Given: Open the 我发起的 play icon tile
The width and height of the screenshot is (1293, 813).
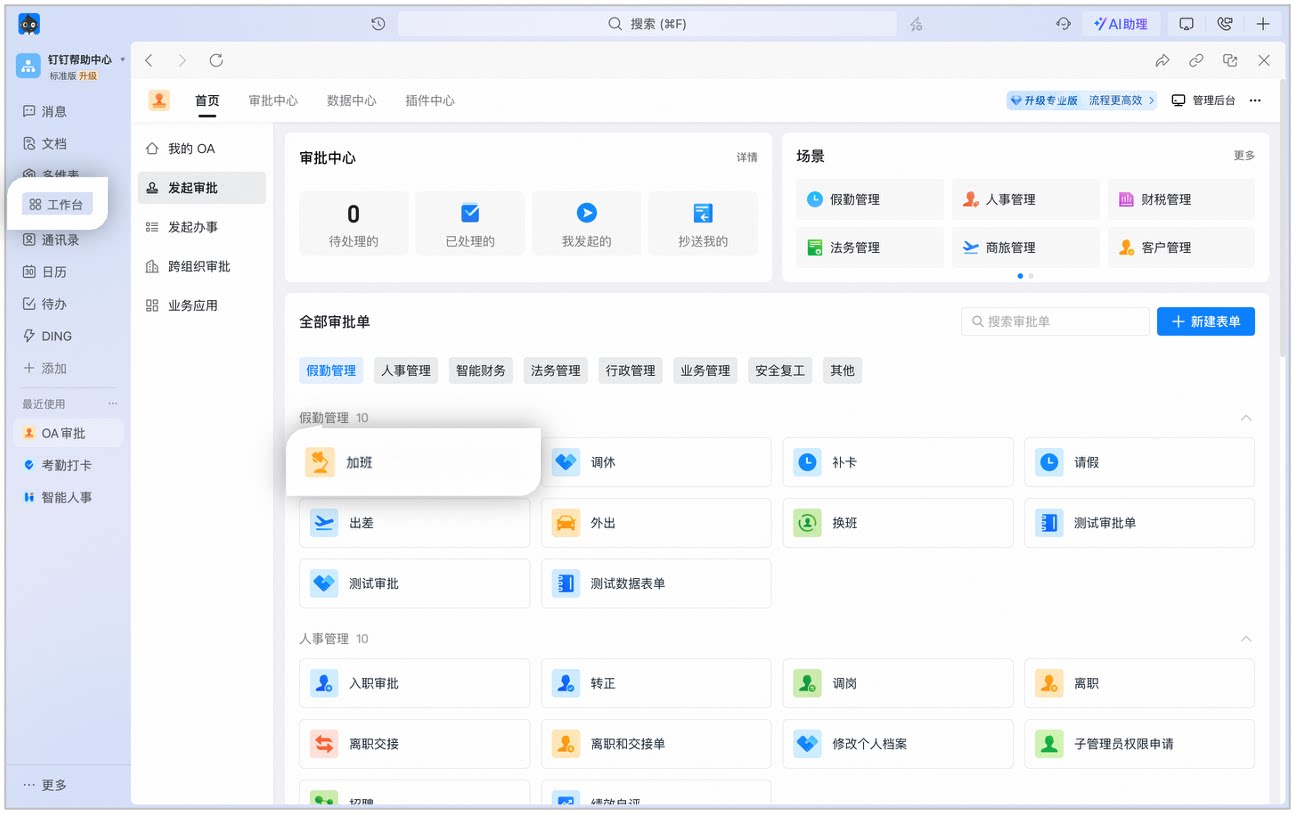Looking at the screenshot, I should tap(586, 223).
